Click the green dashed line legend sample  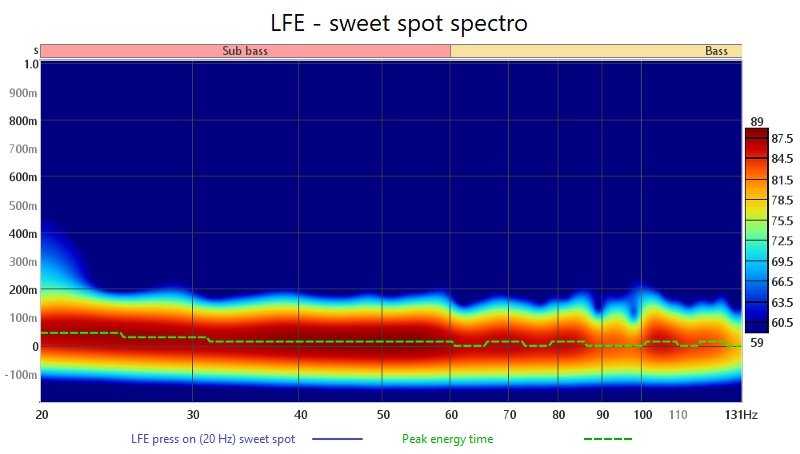(607, 439)
